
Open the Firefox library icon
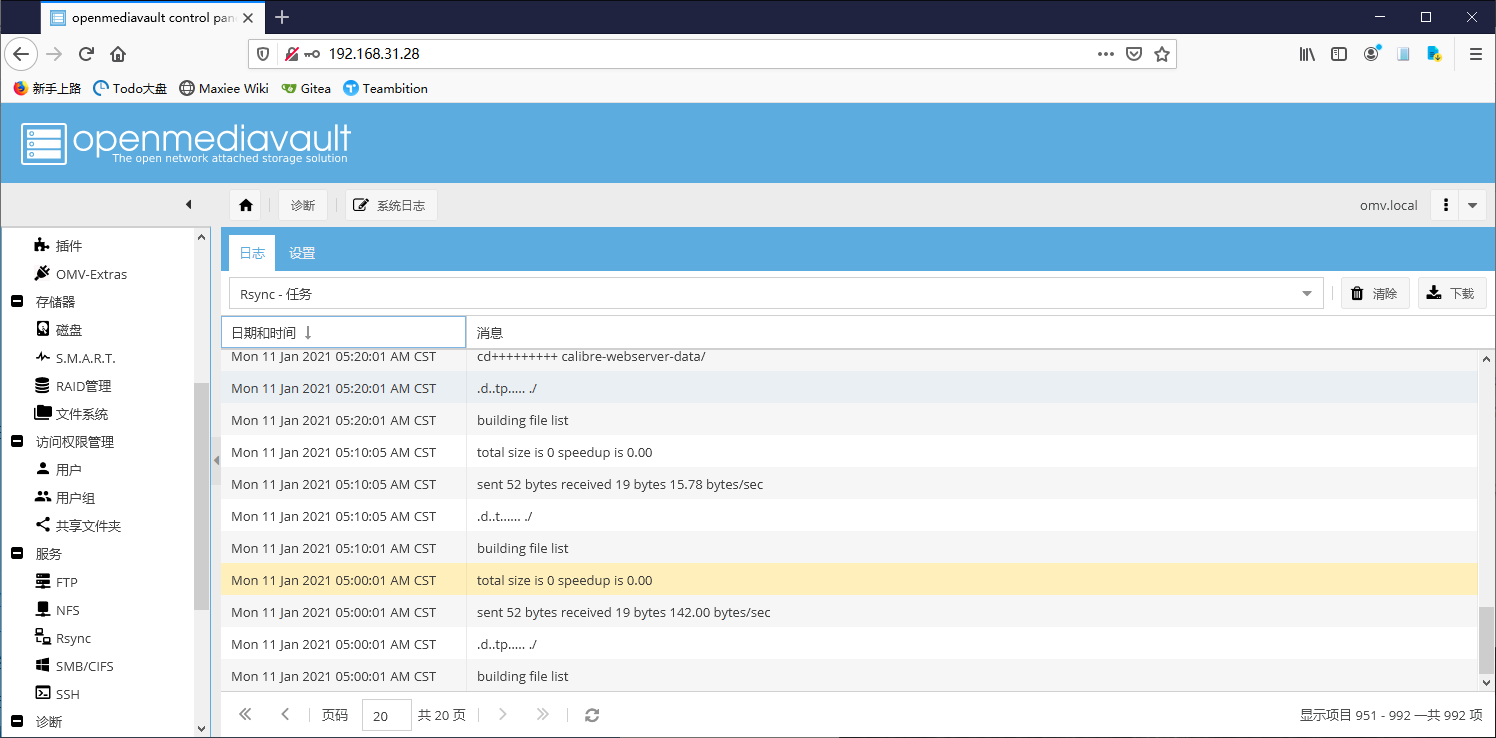click(1306, 54)
